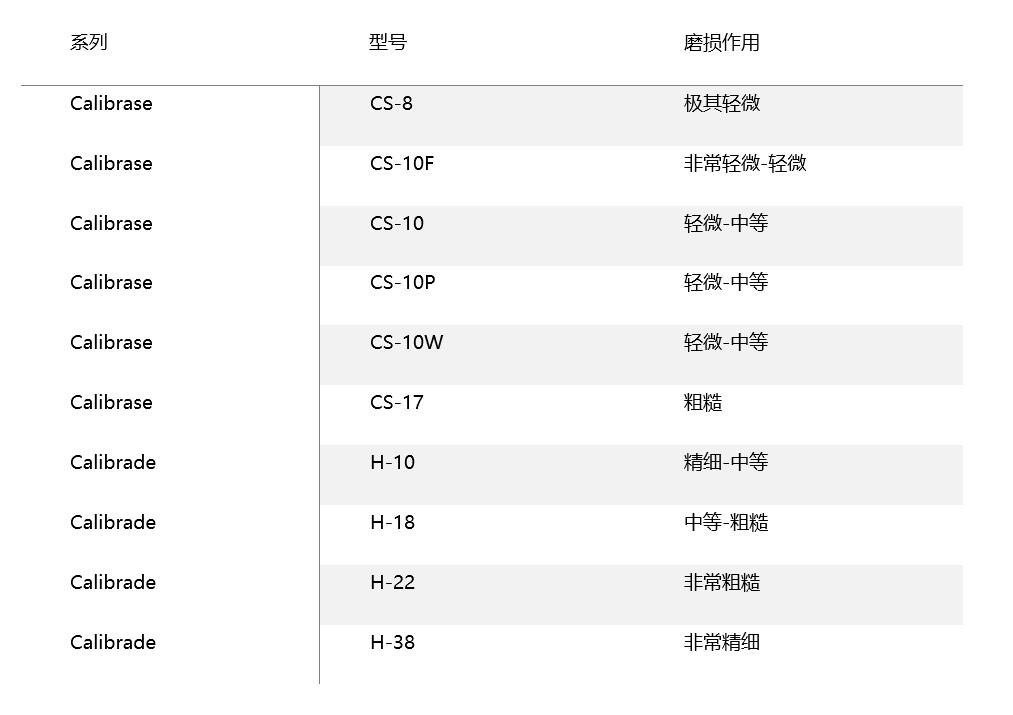
Task: Select the H-38 model cell
Action: pos(393,643)
